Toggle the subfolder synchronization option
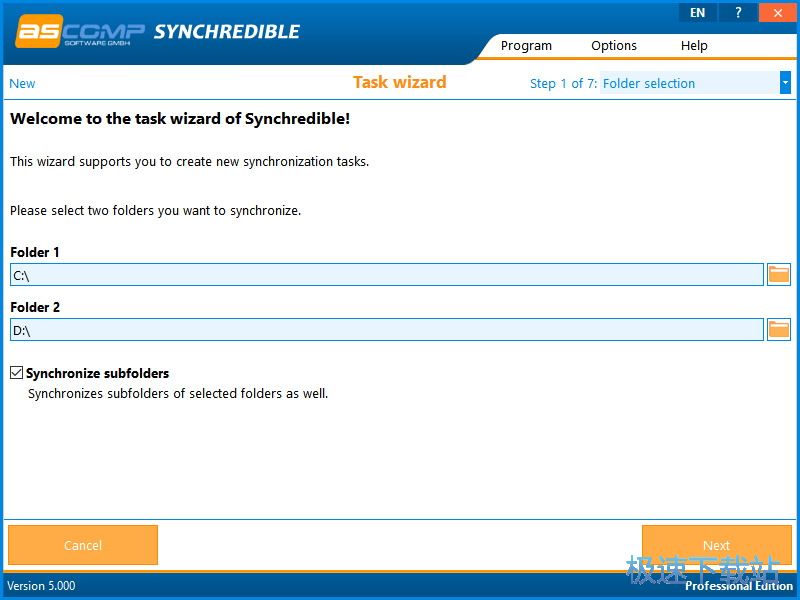Image resolution: width=800 pixels, height=600 pixels. click(16, 372)
